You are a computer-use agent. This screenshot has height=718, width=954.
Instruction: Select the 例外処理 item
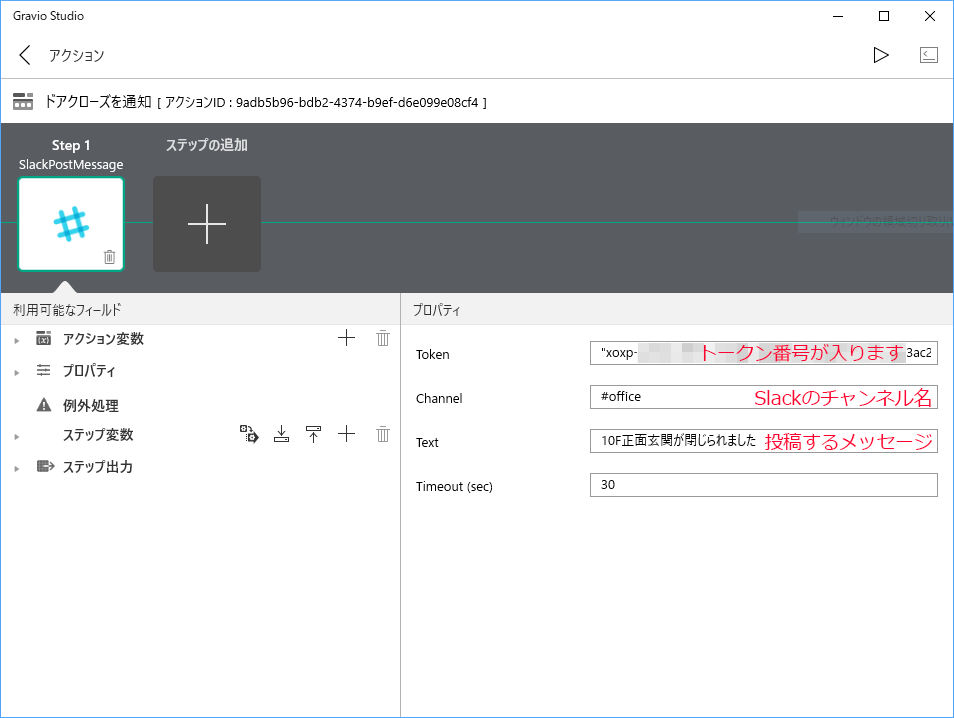[x=90, y=405]
